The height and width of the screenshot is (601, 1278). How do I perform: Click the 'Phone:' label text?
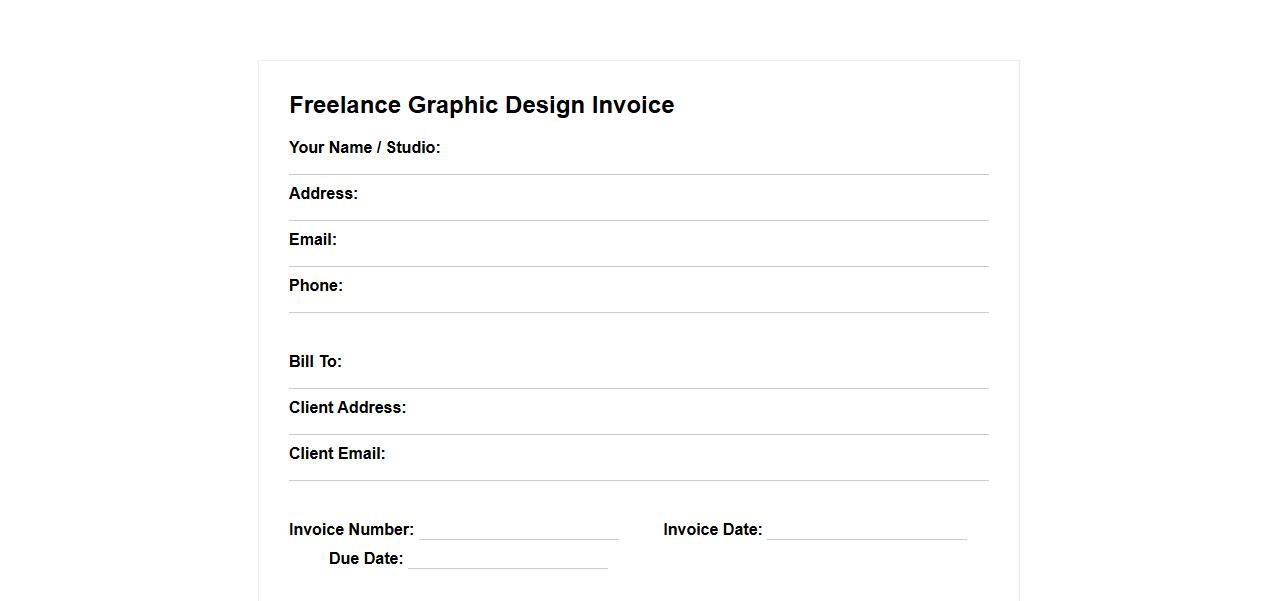315,285
